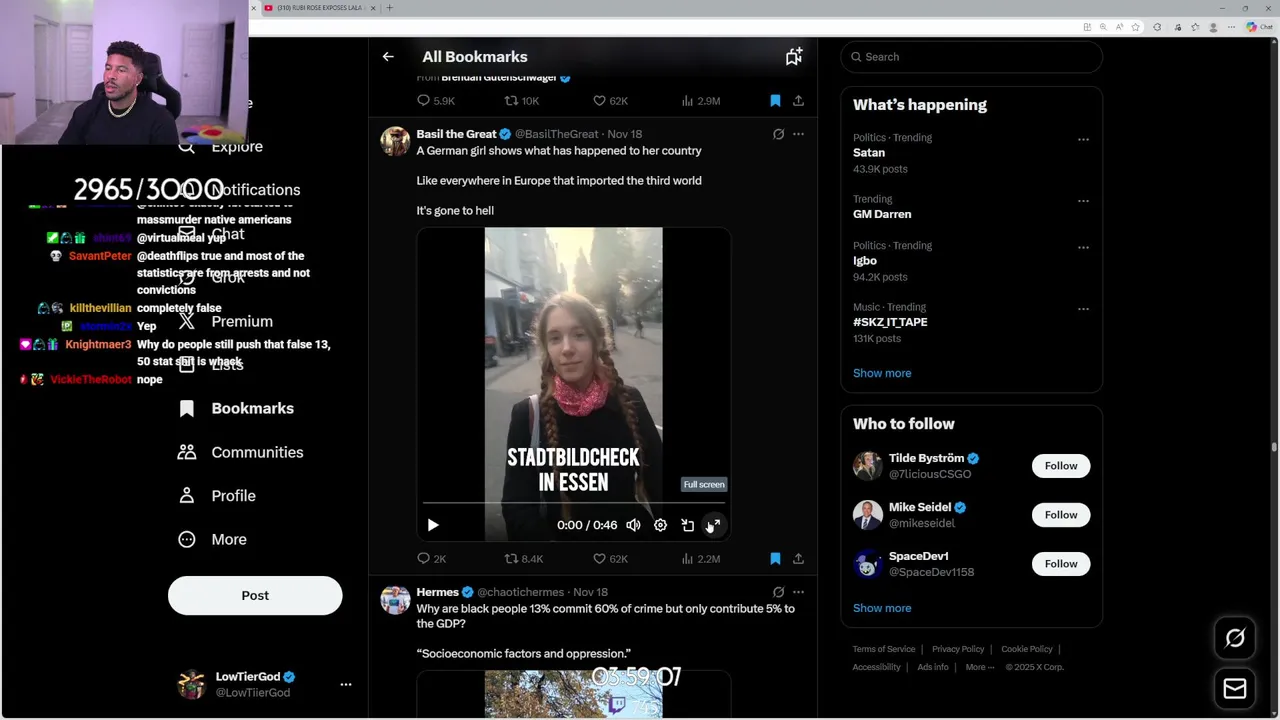Share the Basil the Great post
The image size is (1280, 720).
798,559
